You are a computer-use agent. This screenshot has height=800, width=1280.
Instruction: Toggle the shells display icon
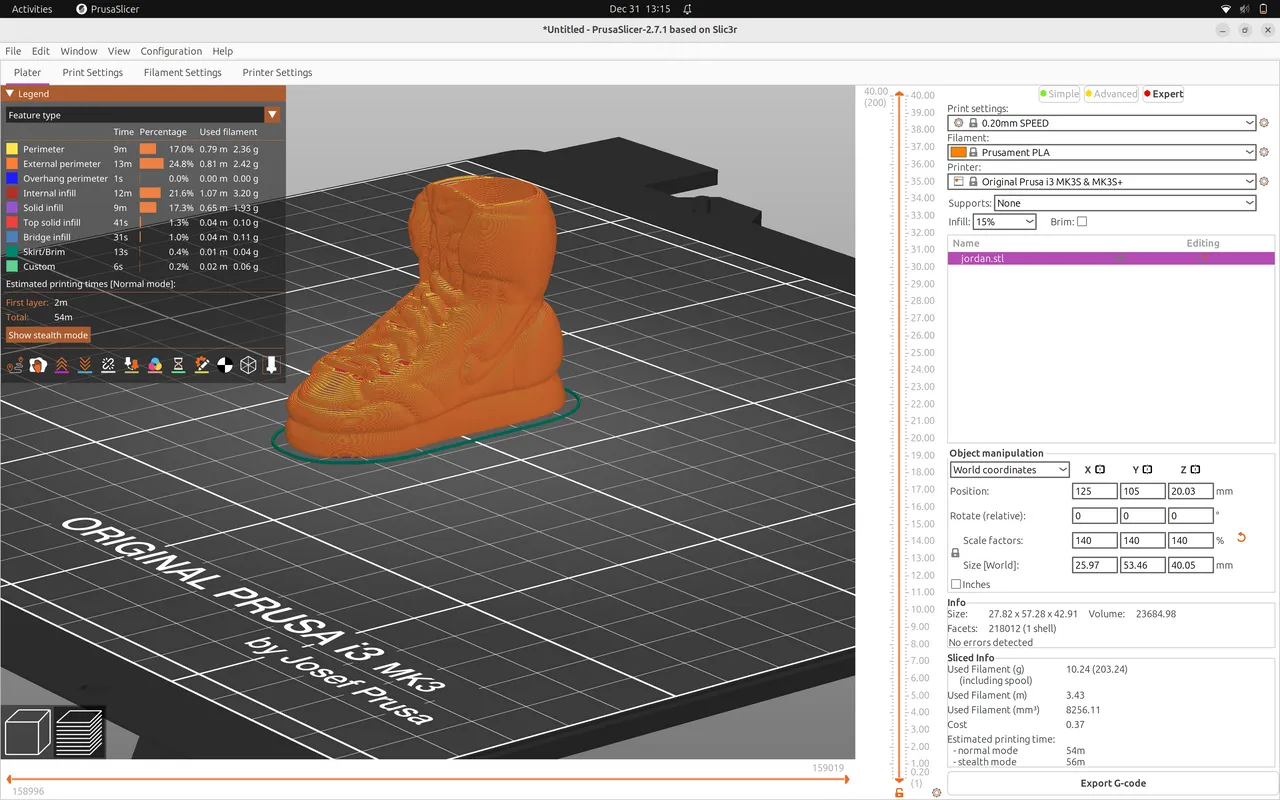click(x=247, y=365)
